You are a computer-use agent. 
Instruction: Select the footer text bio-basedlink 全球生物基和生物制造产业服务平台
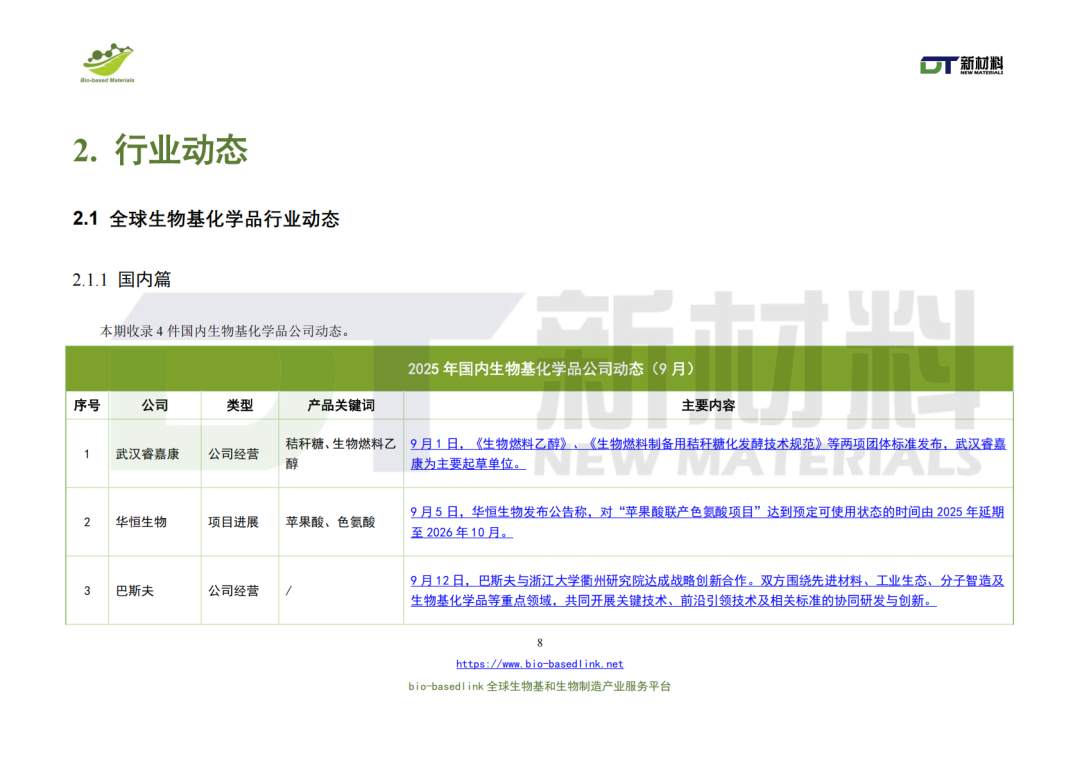tap(539, 686)
